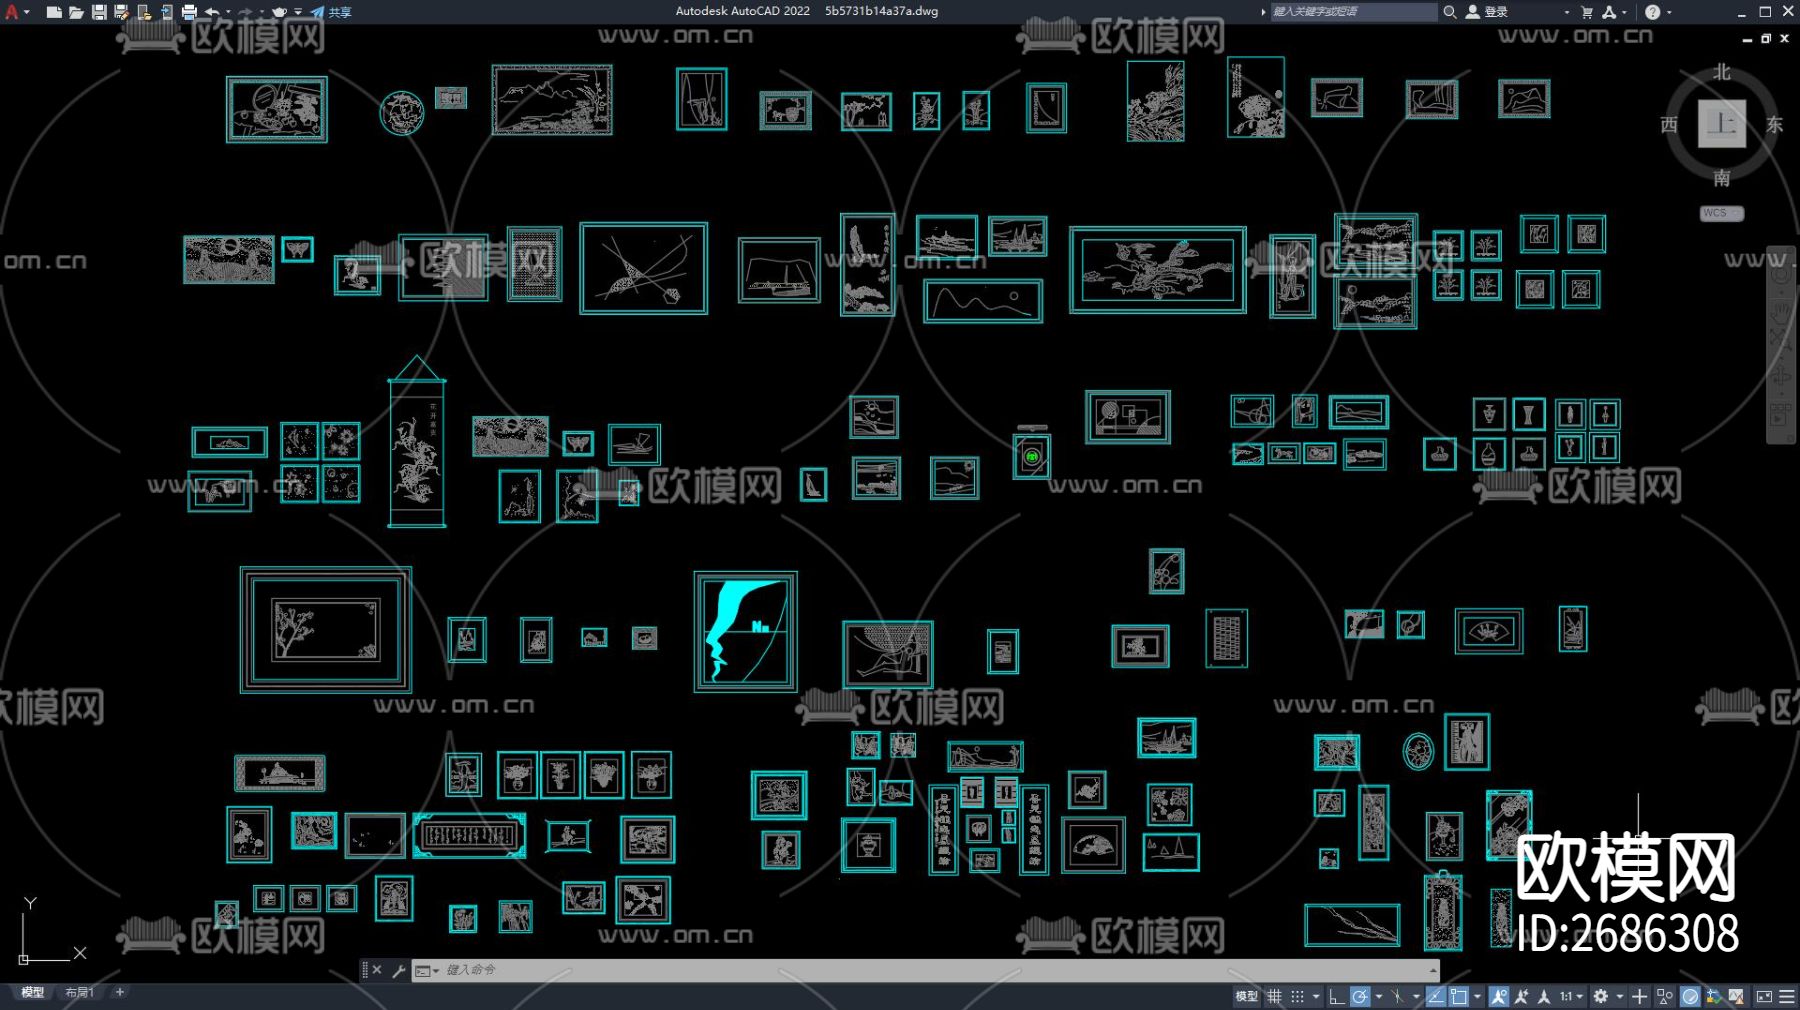
Task: Click the workspace switcher in quick access toolbar
Action: [x=280, y=12]
